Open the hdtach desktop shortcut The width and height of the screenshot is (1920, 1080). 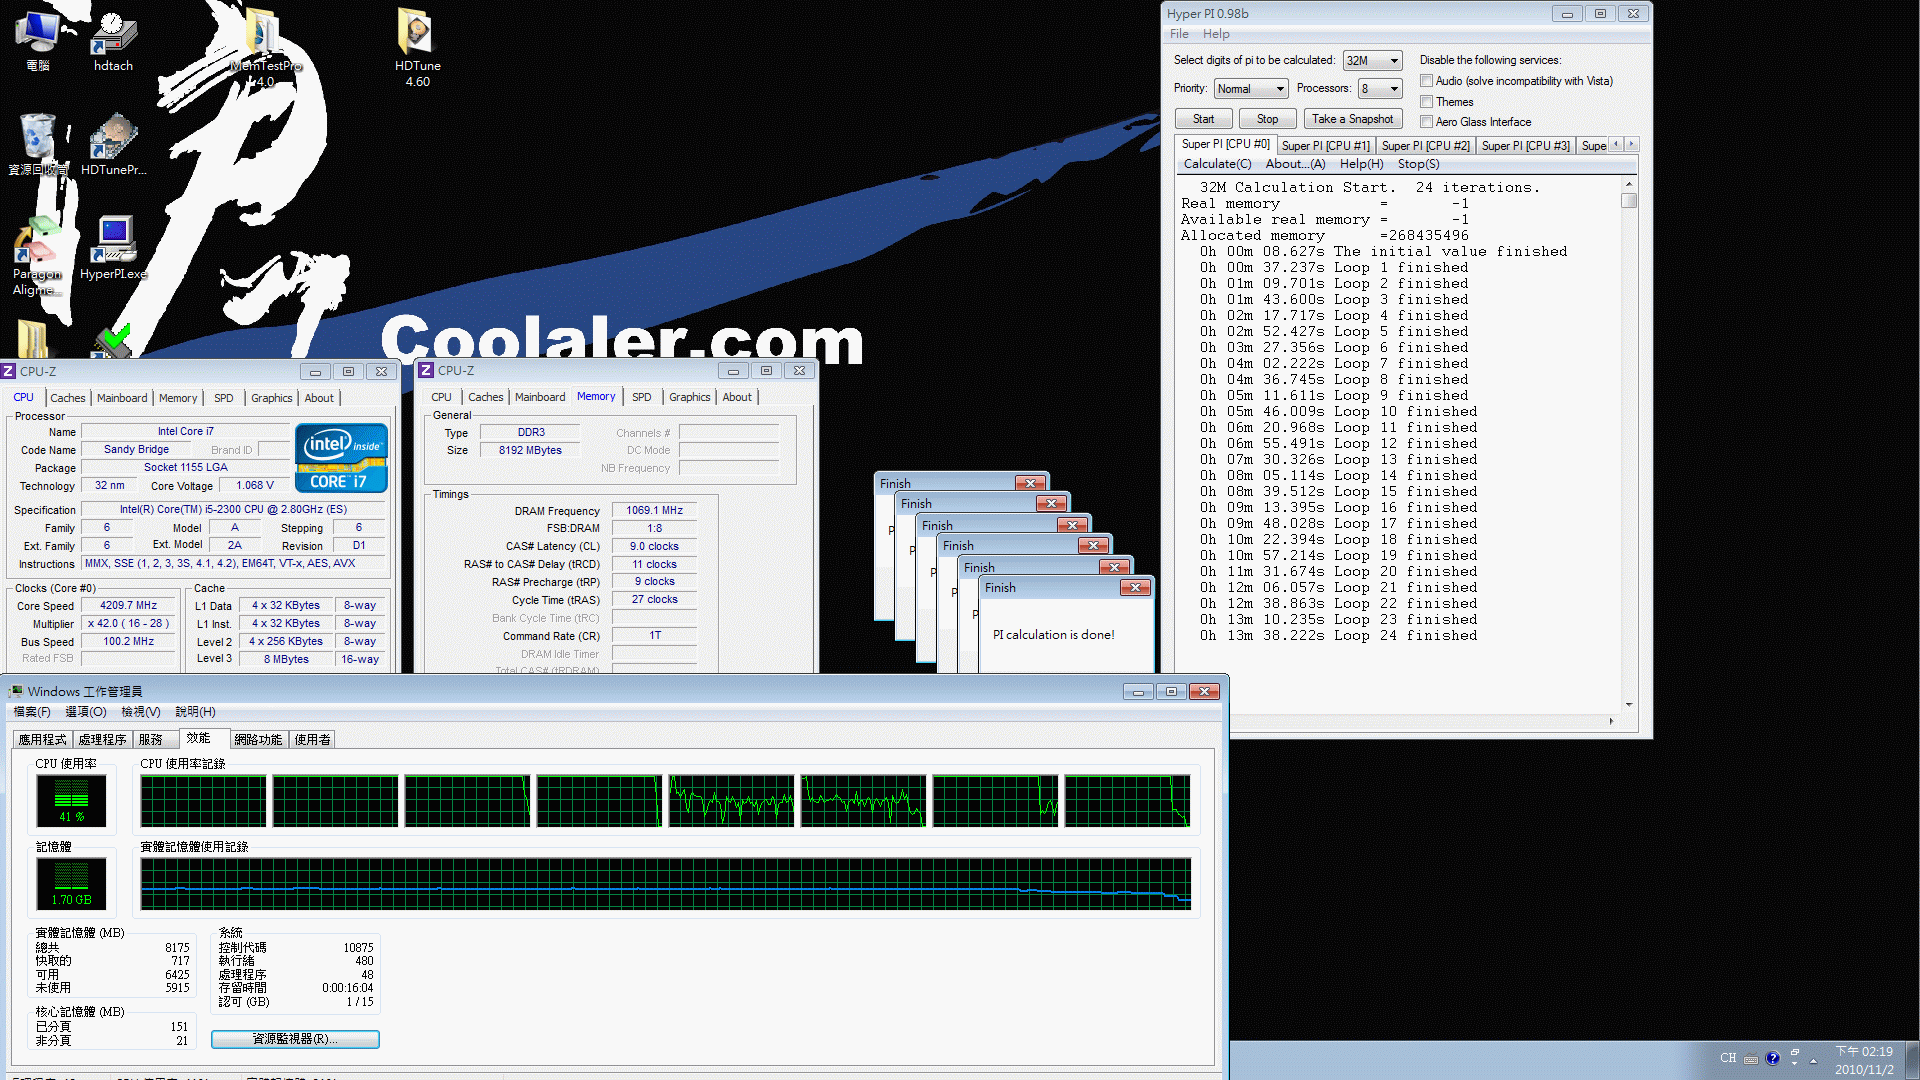click(113, 40)
